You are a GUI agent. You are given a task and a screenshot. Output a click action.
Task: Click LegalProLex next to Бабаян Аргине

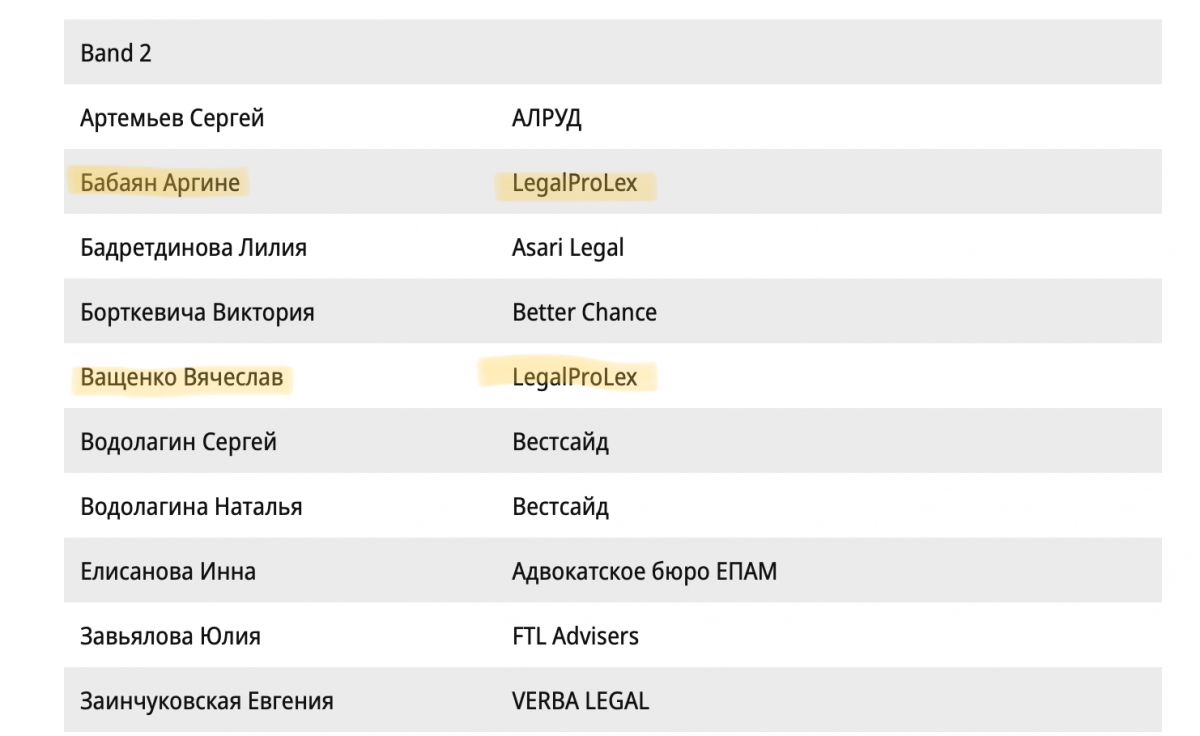coord(574,183)
